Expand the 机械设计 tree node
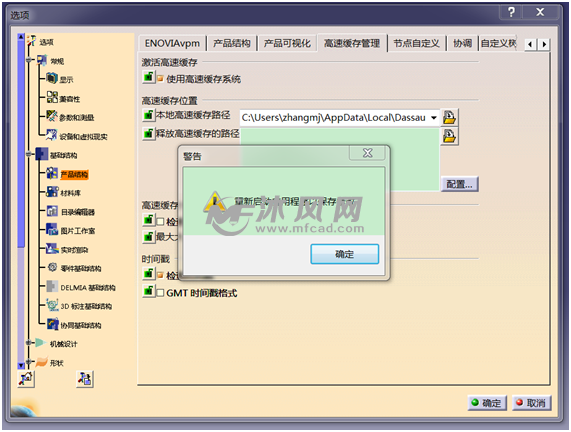The image size is (571, 432). pos(29,343)
